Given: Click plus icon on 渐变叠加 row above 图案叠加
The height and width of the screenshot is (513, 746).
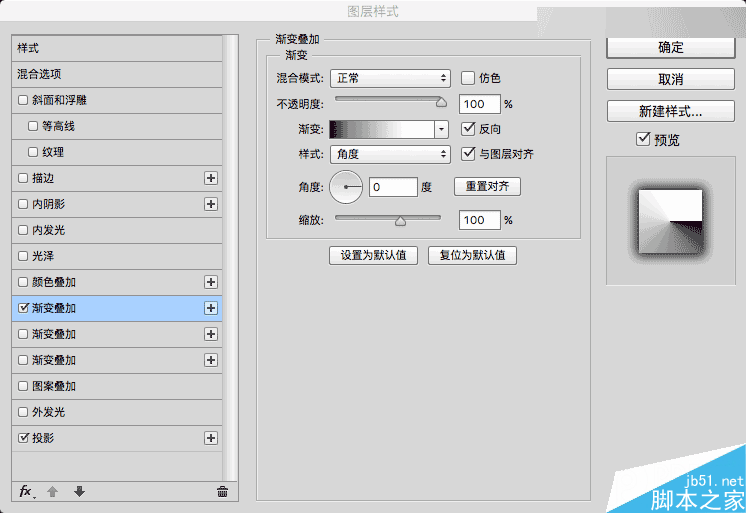Looking at the screenshot, I should pos(211,360).
